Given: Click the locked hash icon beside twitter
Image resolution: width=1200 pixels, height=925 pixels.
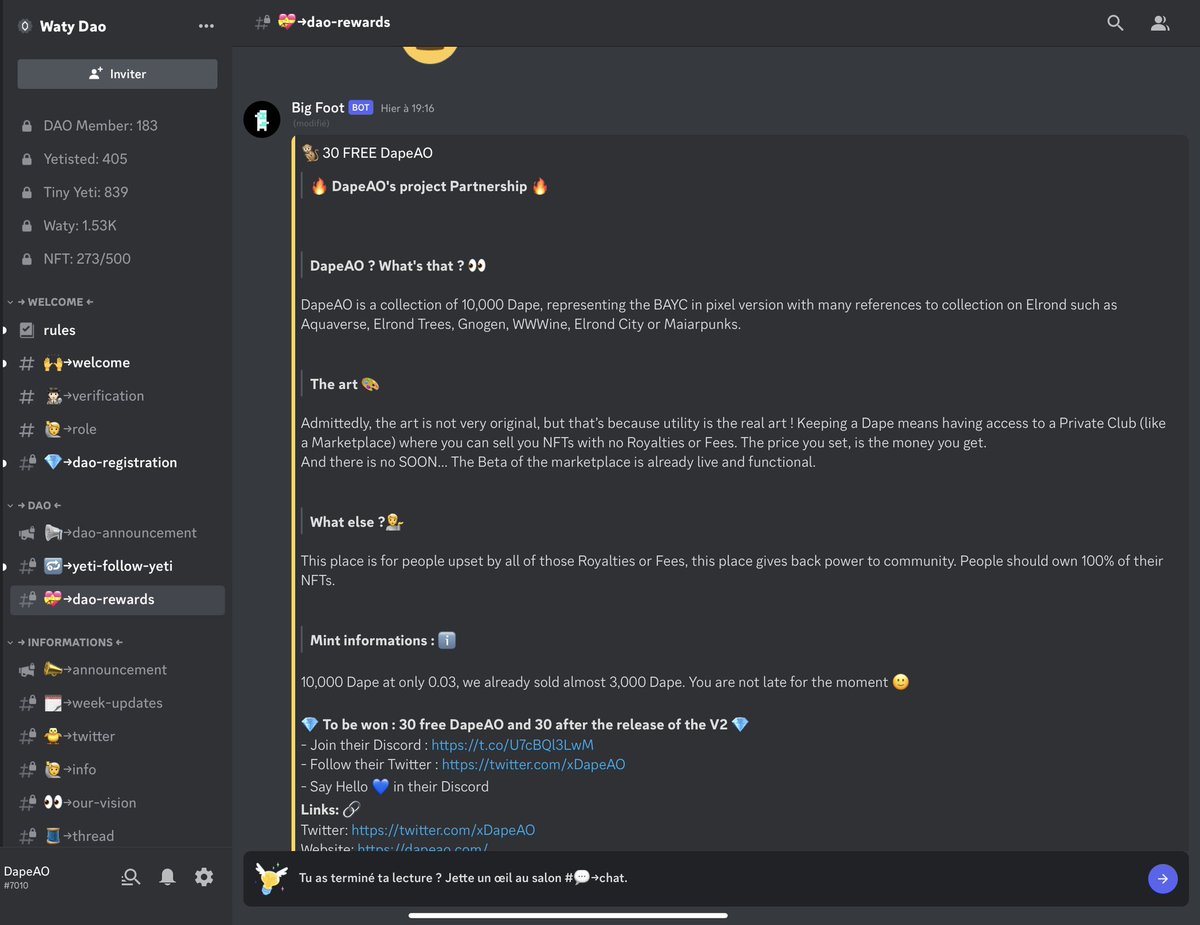Looking at the screenshot, I should tap(27, 736).
